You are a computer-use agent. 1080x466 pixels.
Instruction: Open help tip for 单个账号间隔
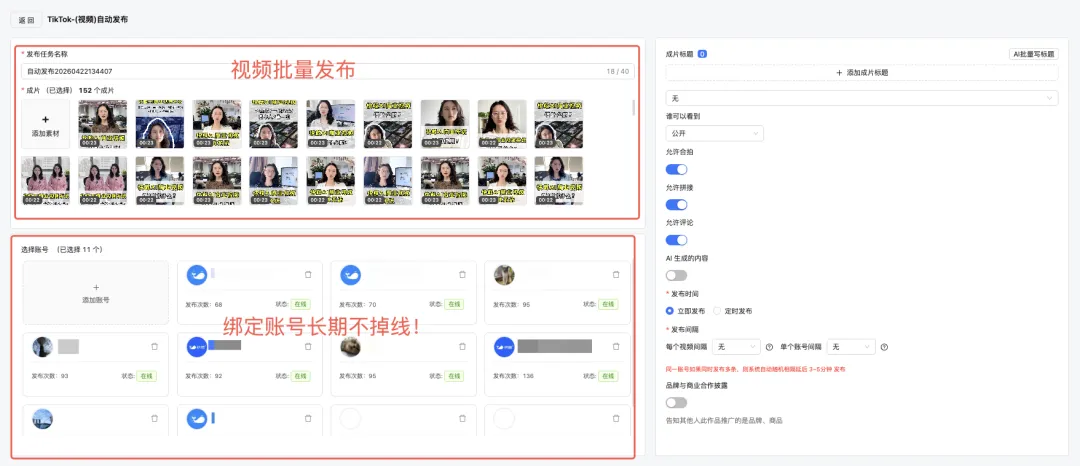click(x=884, y=347)
